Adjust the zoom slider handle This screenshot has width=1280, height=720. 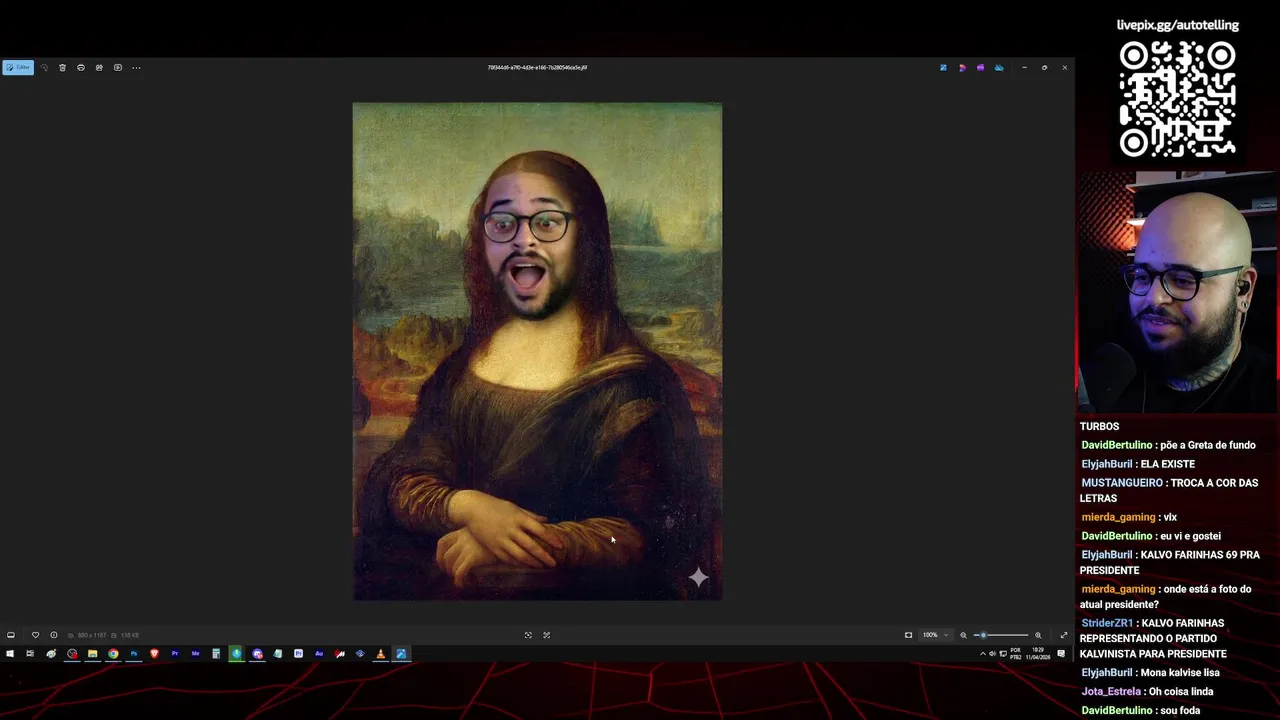pyautogui.click(x=983, y=635)
